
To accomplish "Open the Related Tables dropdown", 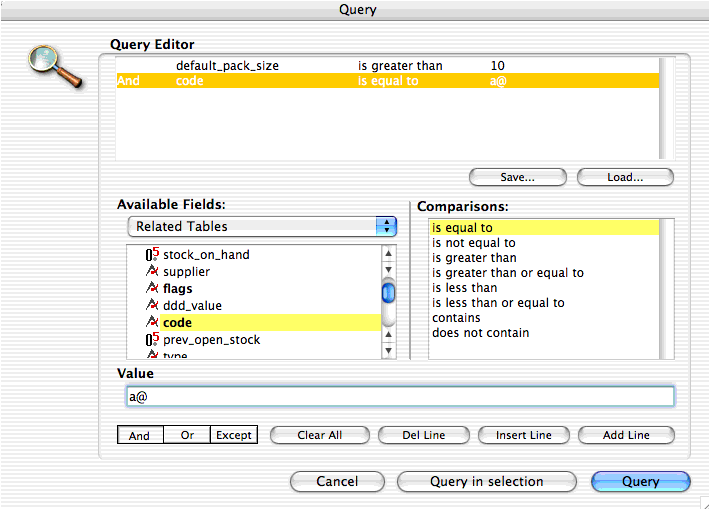I will 262,227.
